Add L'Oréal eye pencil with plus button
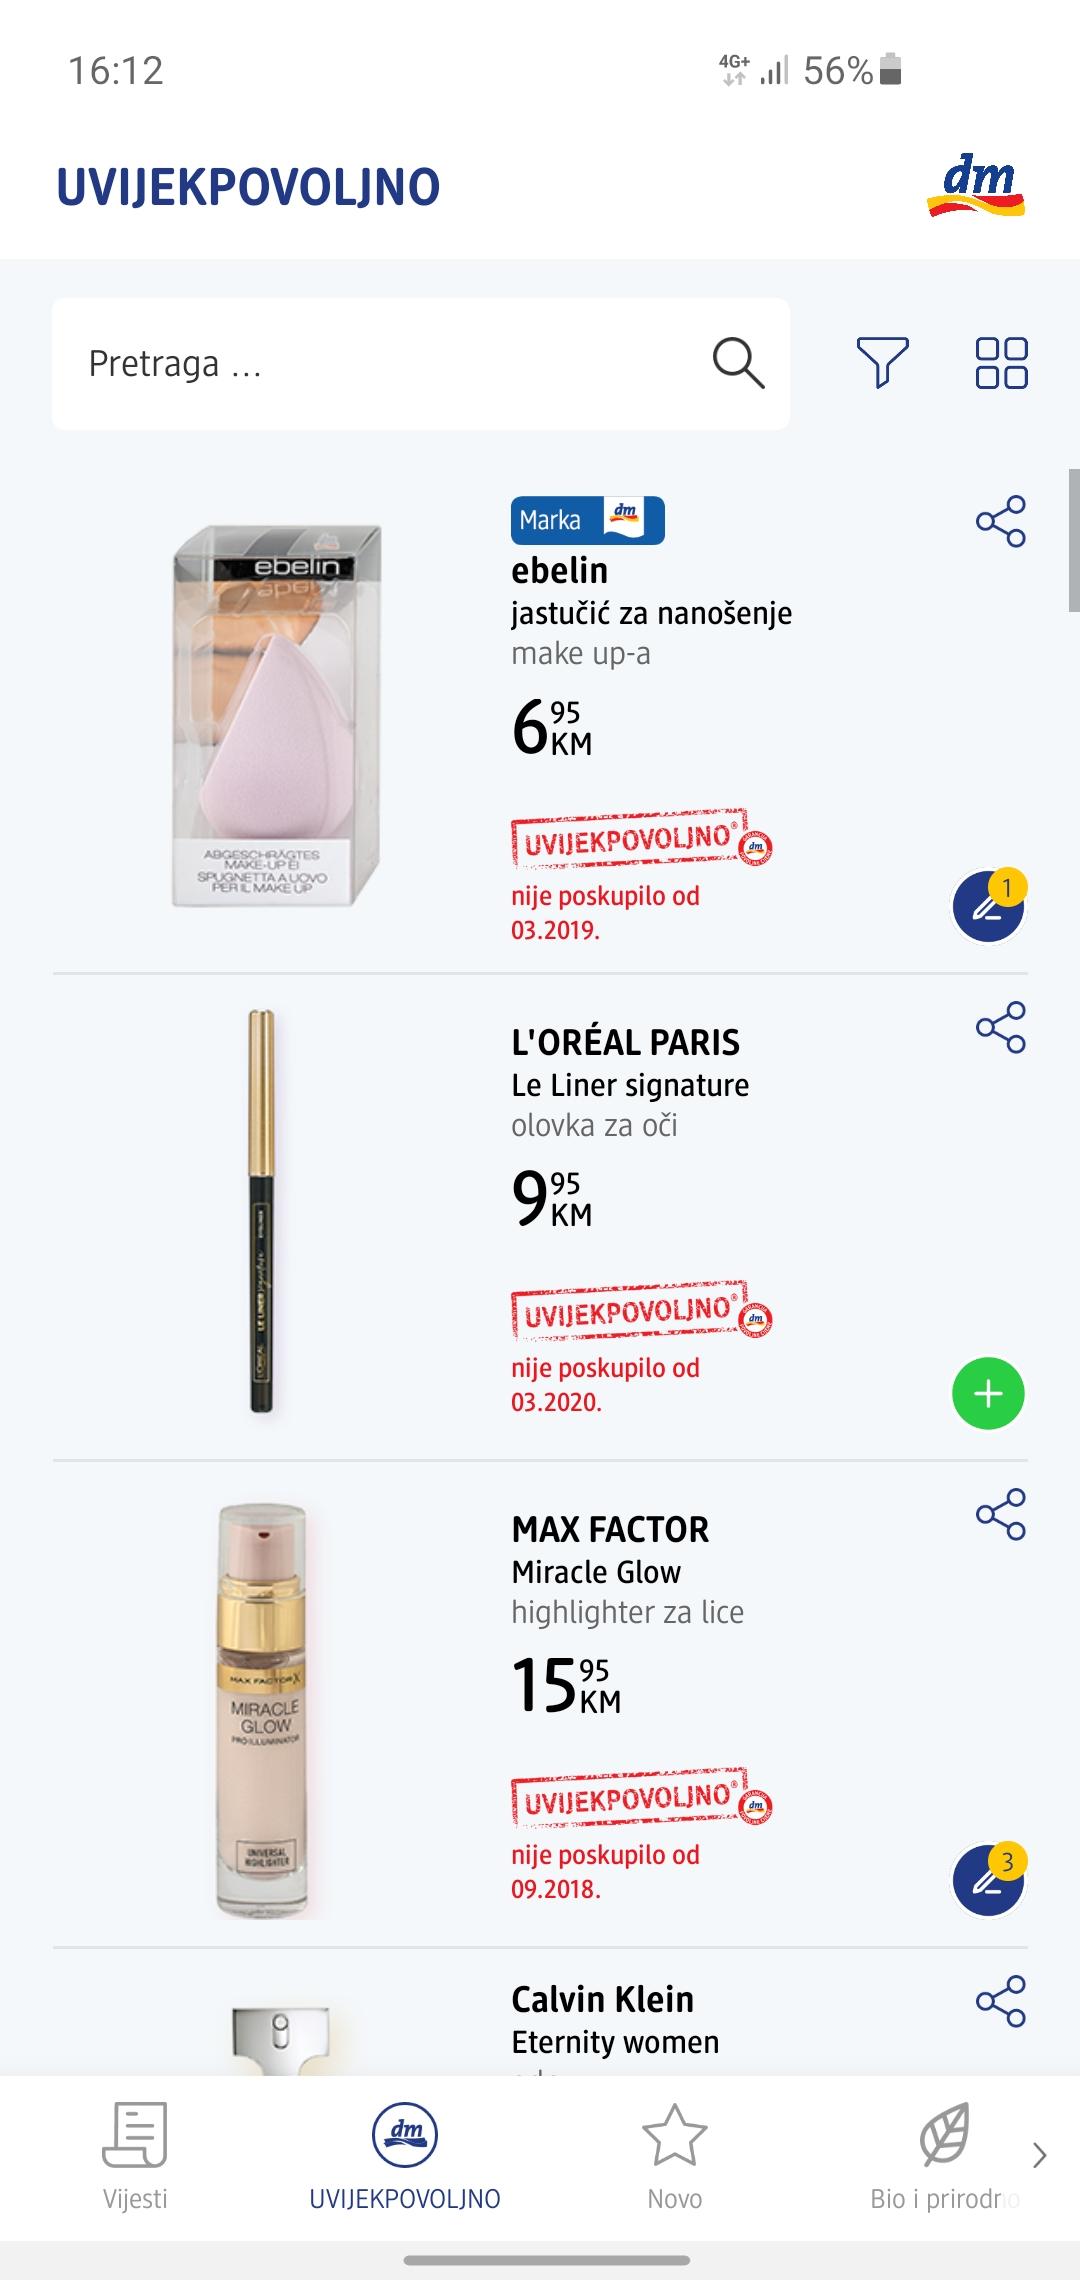This screenshot has width=1080, height=2280. 988,1393
